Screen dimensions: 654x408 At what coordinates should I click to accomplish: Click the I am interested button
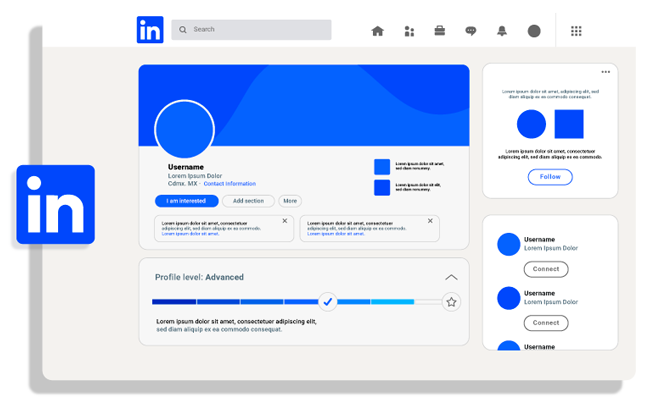[186, 201]
